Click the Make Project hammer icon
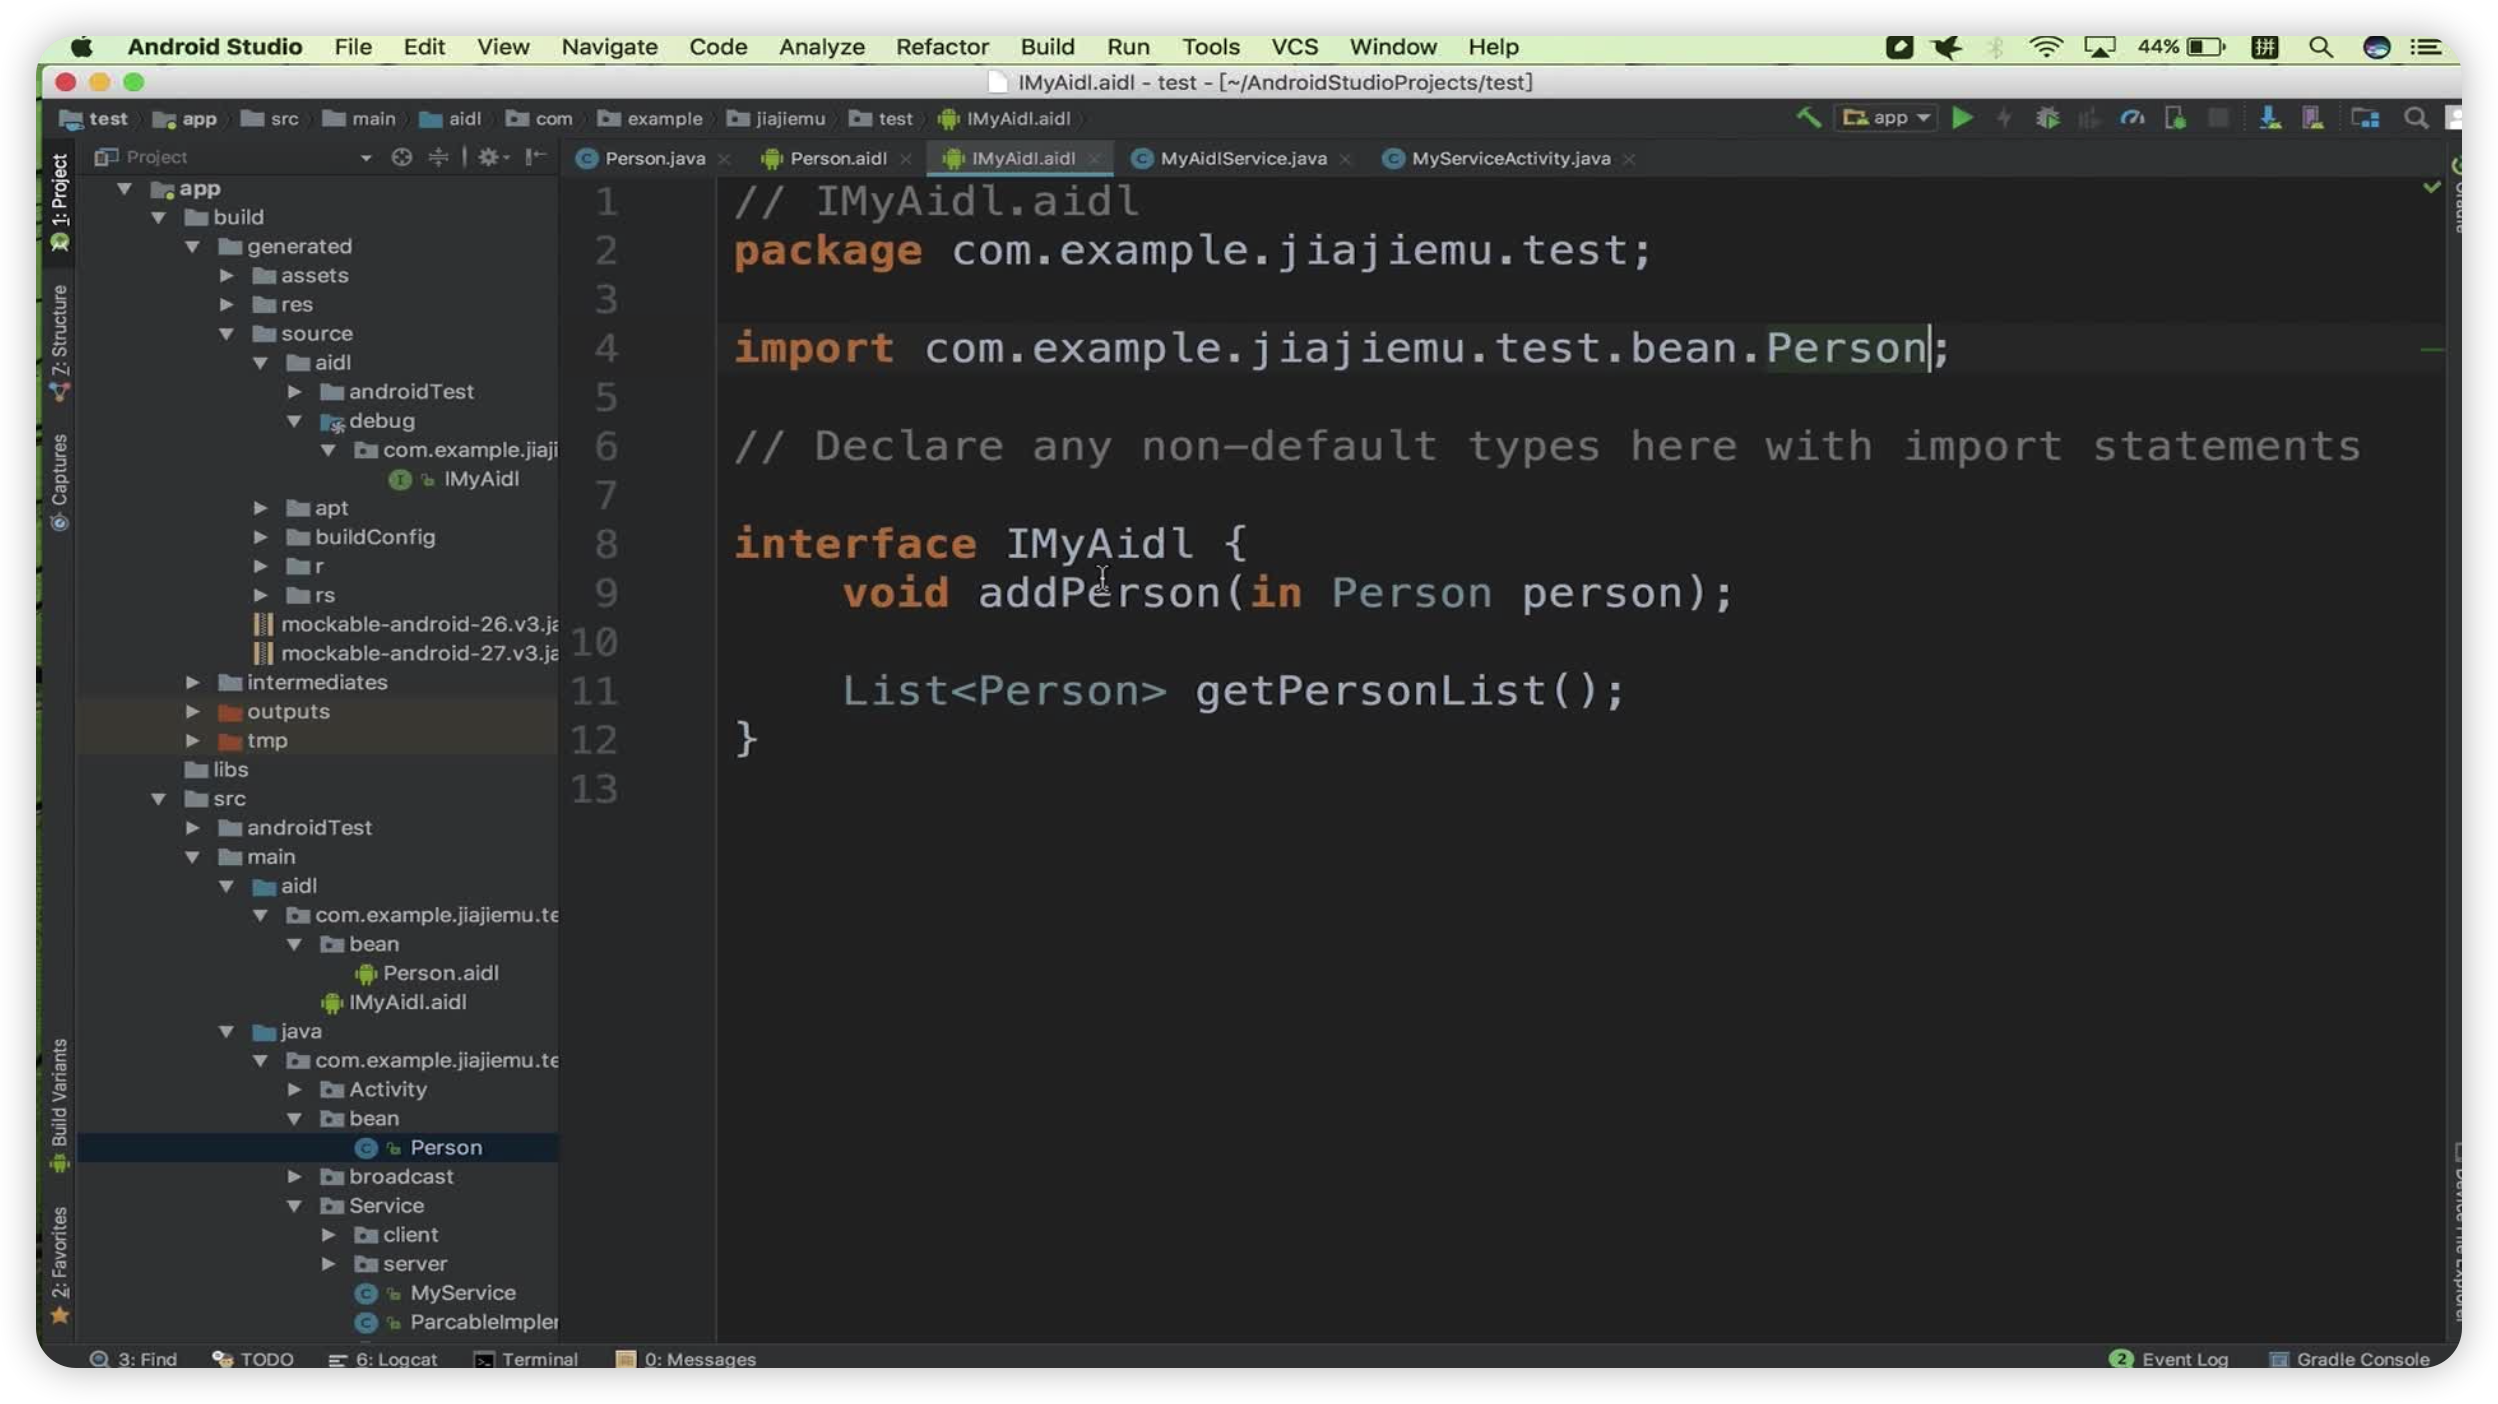This screenshot has width=2498, height=1404. (x=1807, y=118)
